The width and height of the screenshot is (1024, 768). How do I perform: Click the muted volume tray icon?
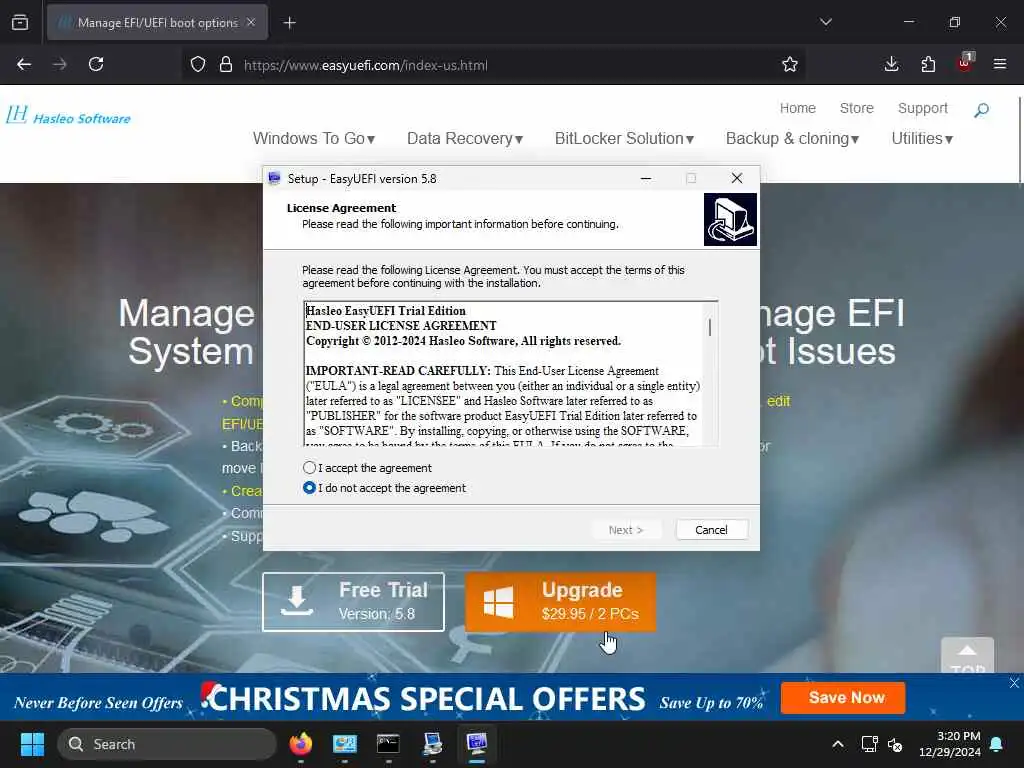click(x=895, y=744)
